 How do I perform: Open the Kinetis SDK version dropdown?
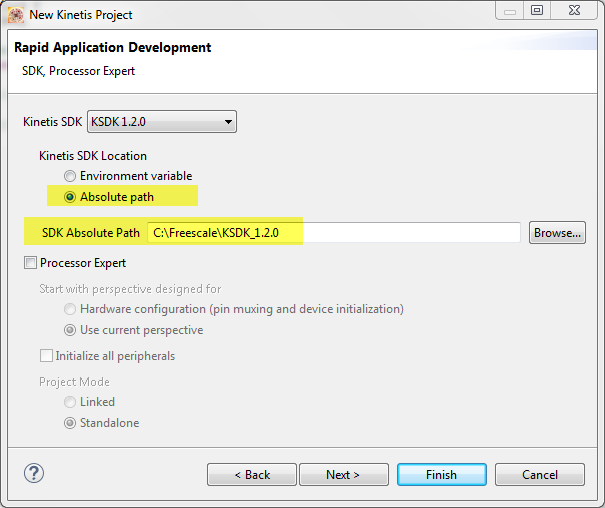point(162,122)
